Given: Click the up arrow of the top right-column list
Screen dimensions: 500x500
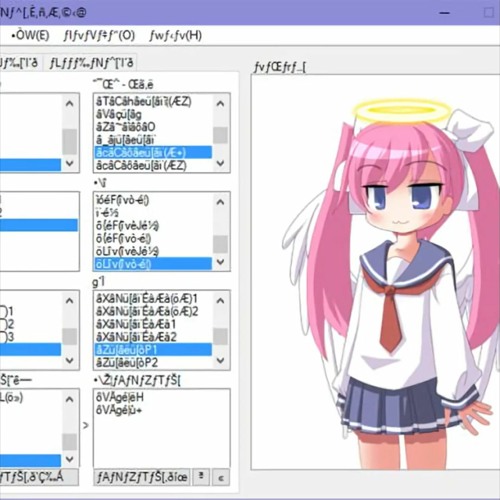Looking at the screenshot, I should click(x=220, y=104).
